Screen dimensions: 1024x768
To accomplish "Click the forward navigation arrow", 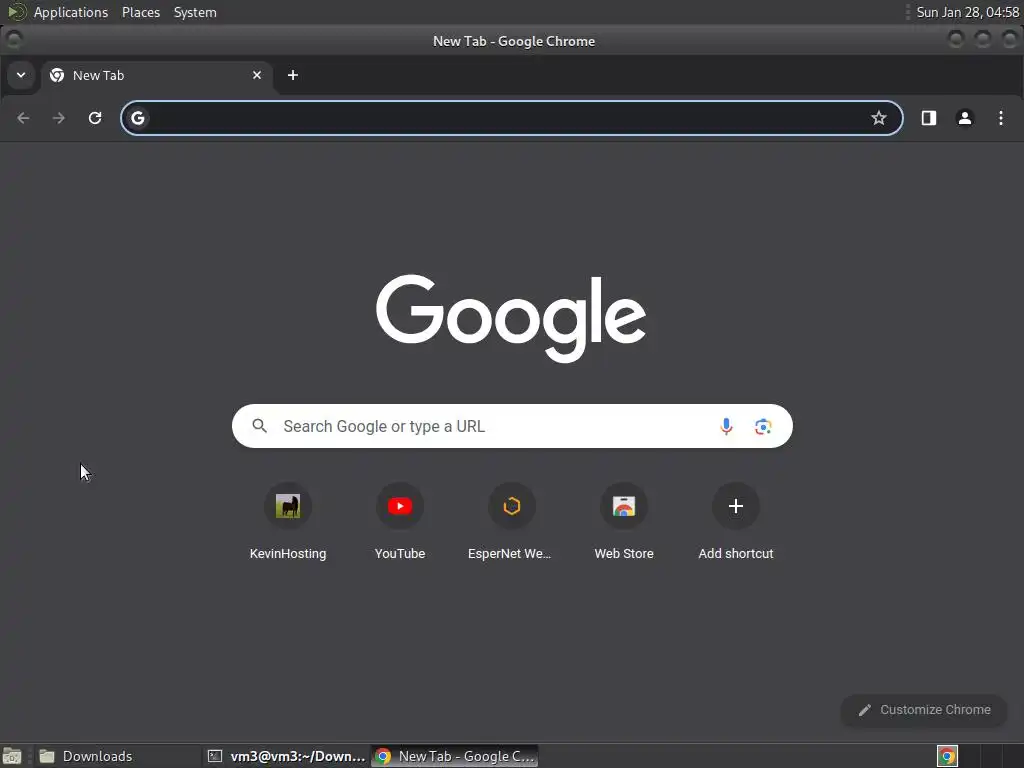I will pyautogui.click(x=59, y=118).
